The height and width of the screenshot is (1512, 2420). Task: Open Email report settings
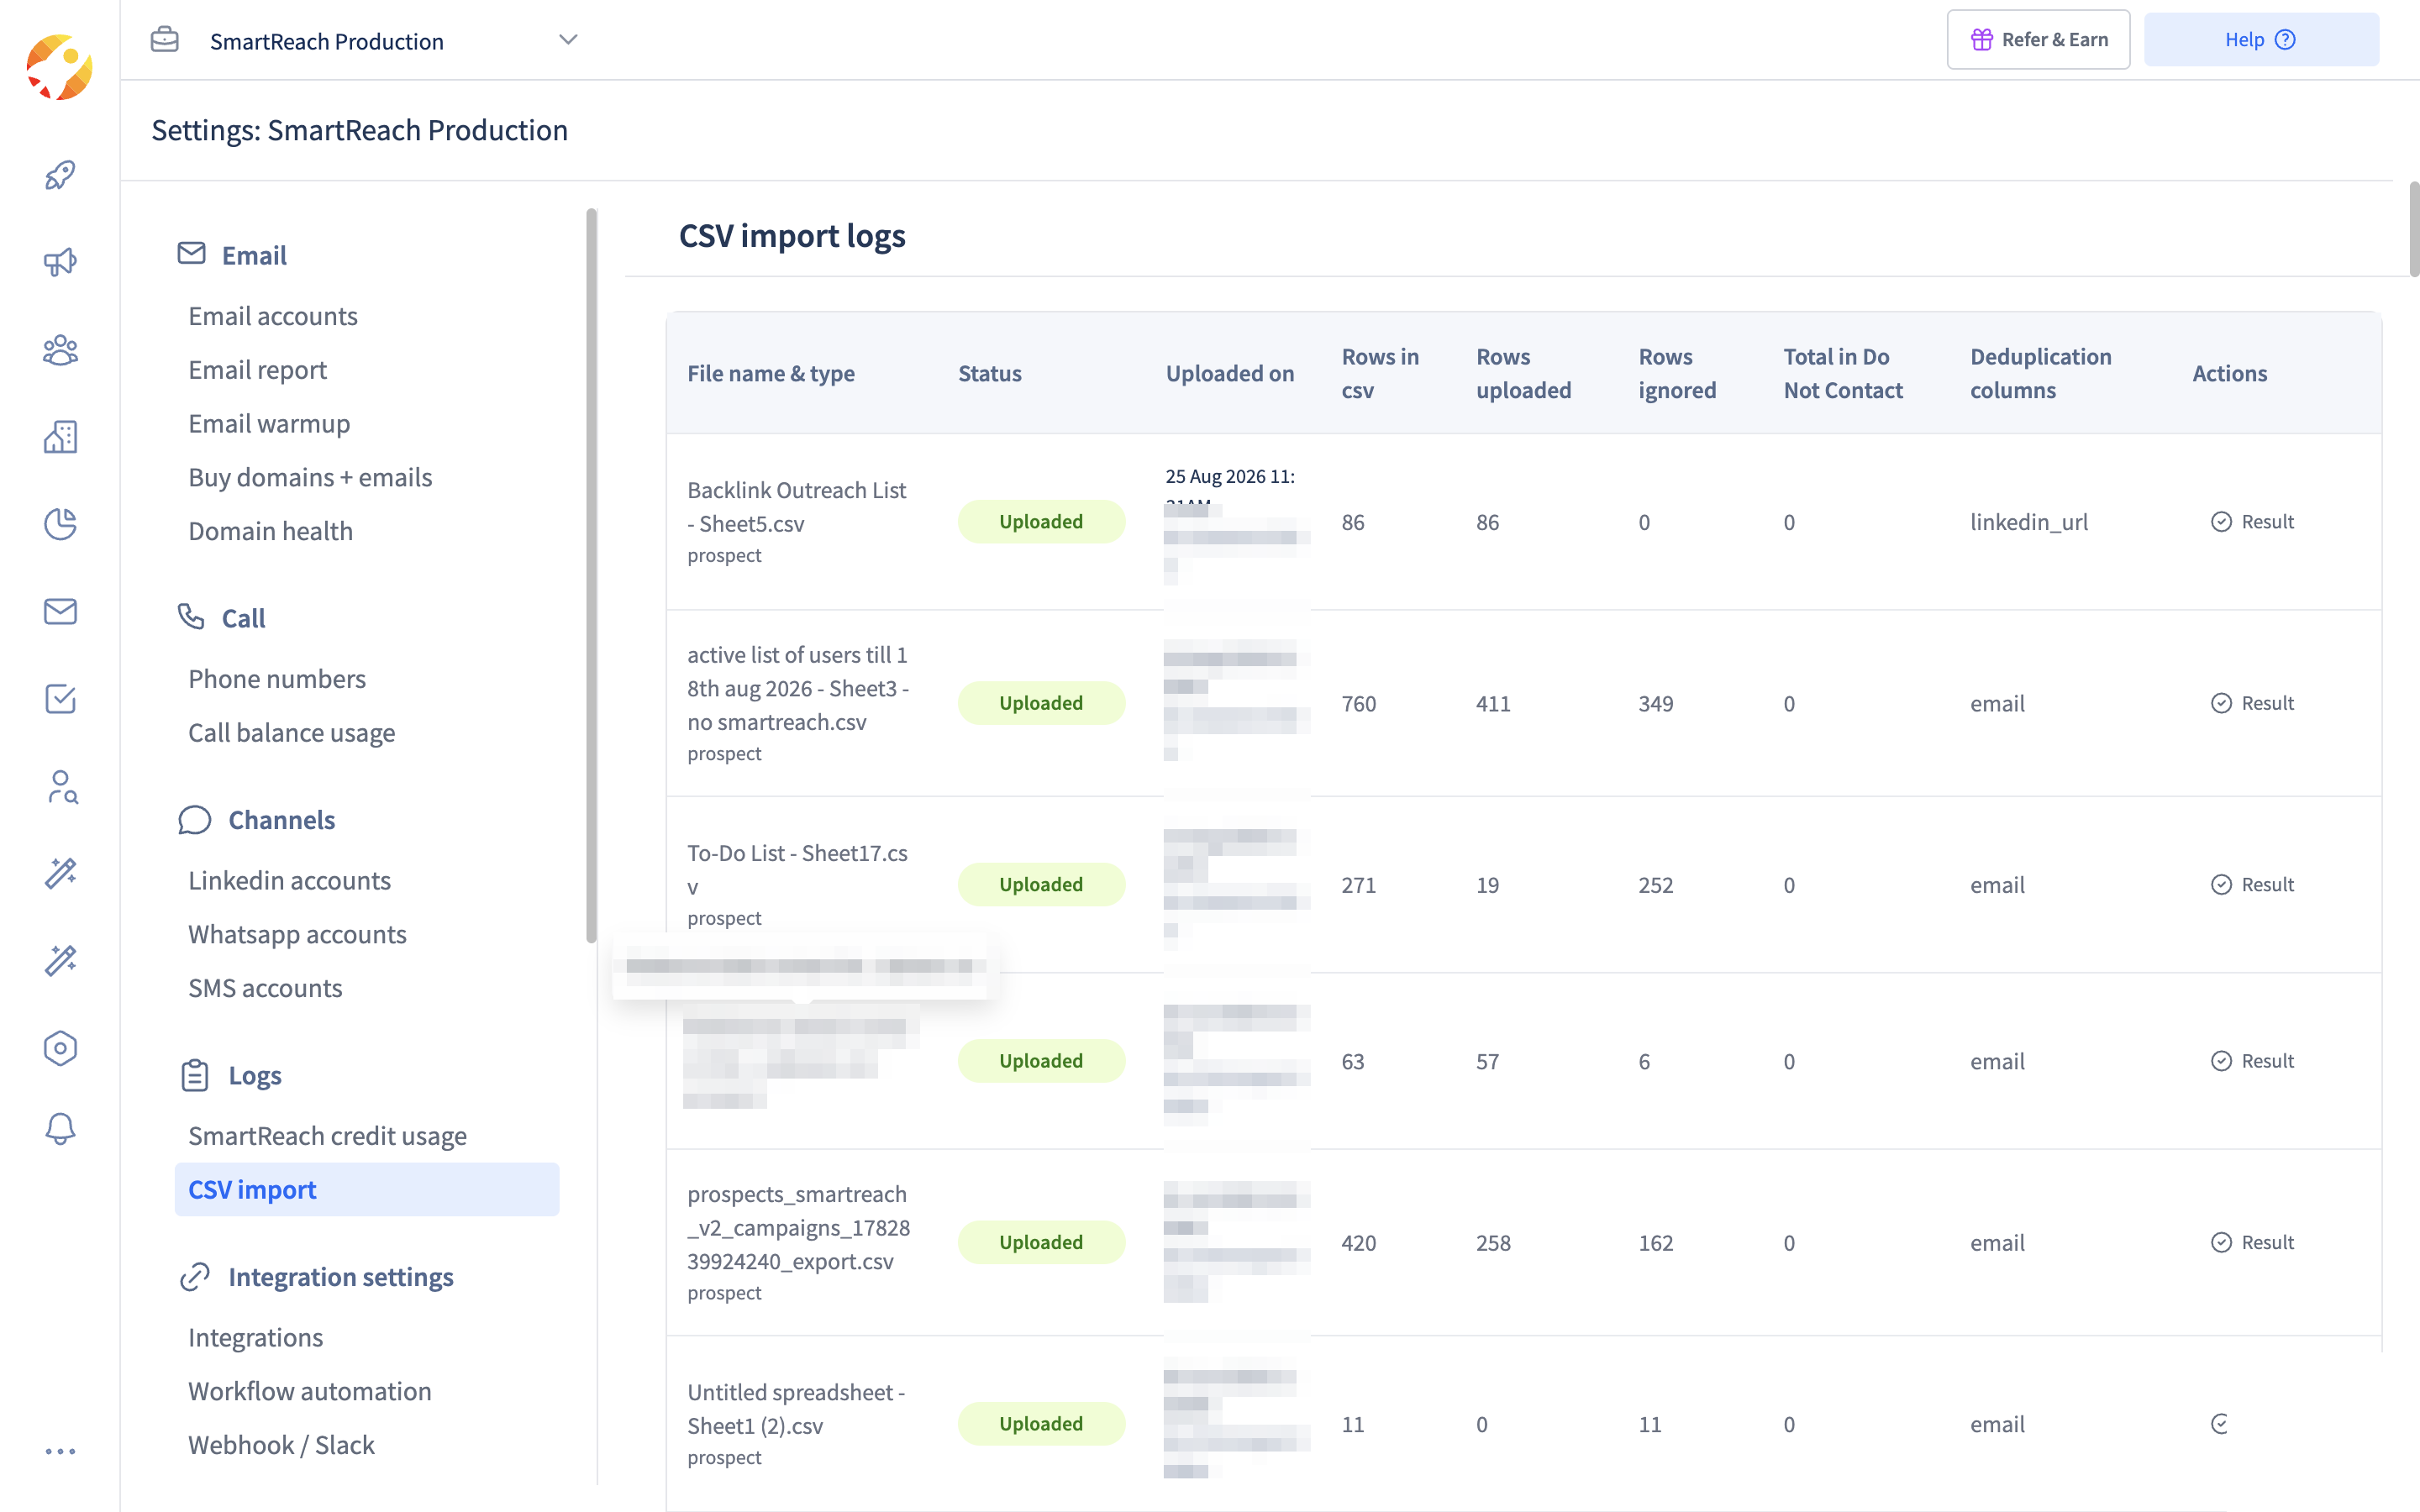click(x=257, y=370)
